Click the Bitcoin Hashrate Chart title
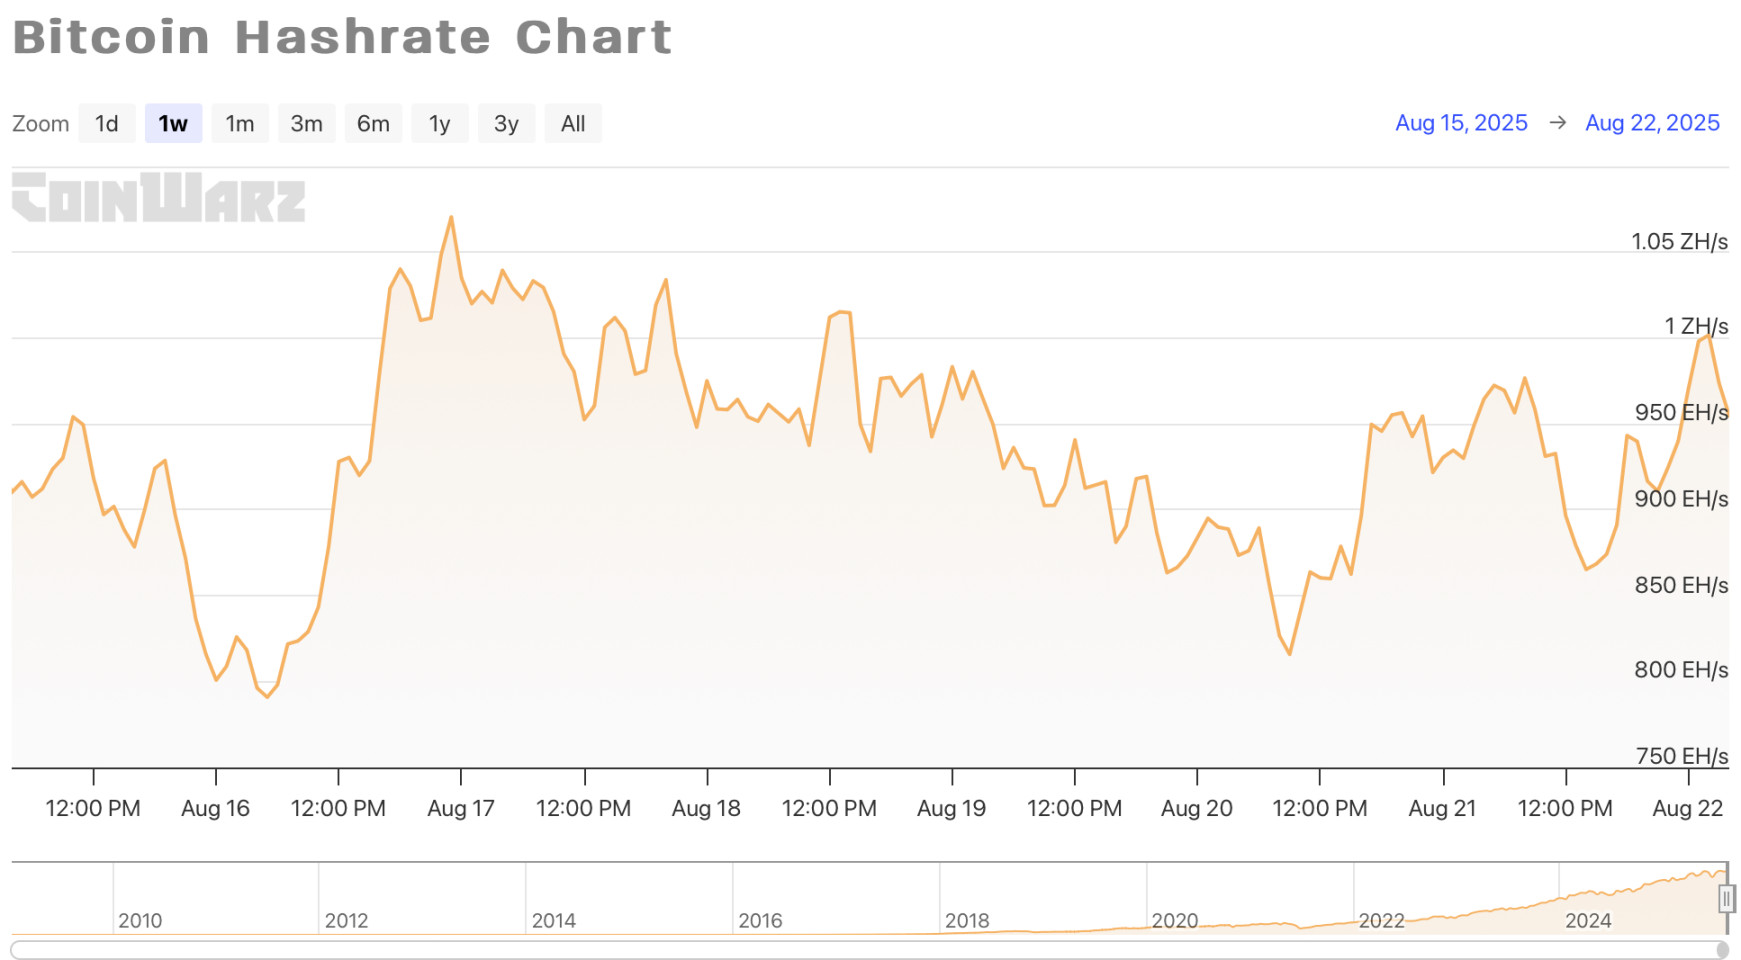This screenshot has height=960, width=1741. (342, 37)
